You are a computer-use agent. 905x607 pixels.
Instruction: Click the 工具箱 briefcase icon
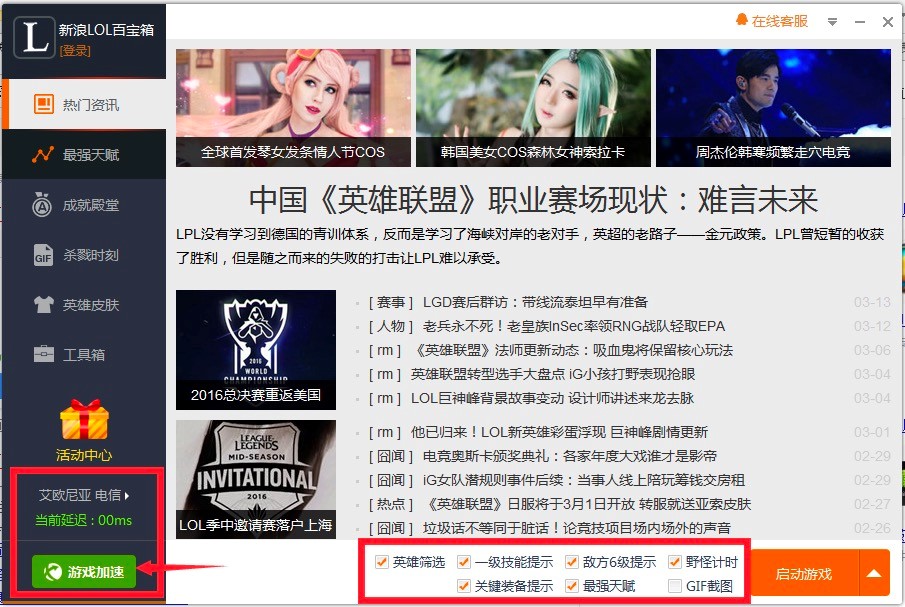[x=44, y=354]
